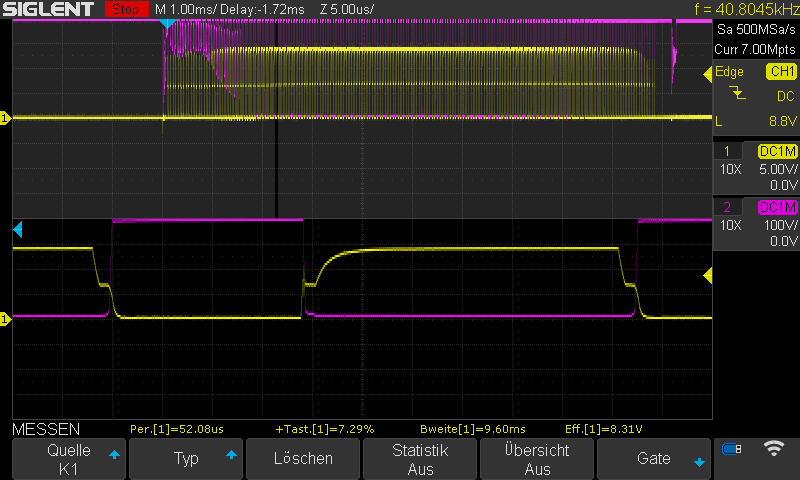Click the Bweite[1]=9.60ms measurement
Viewport: 800px width, 480px height.
click(472, 430)
